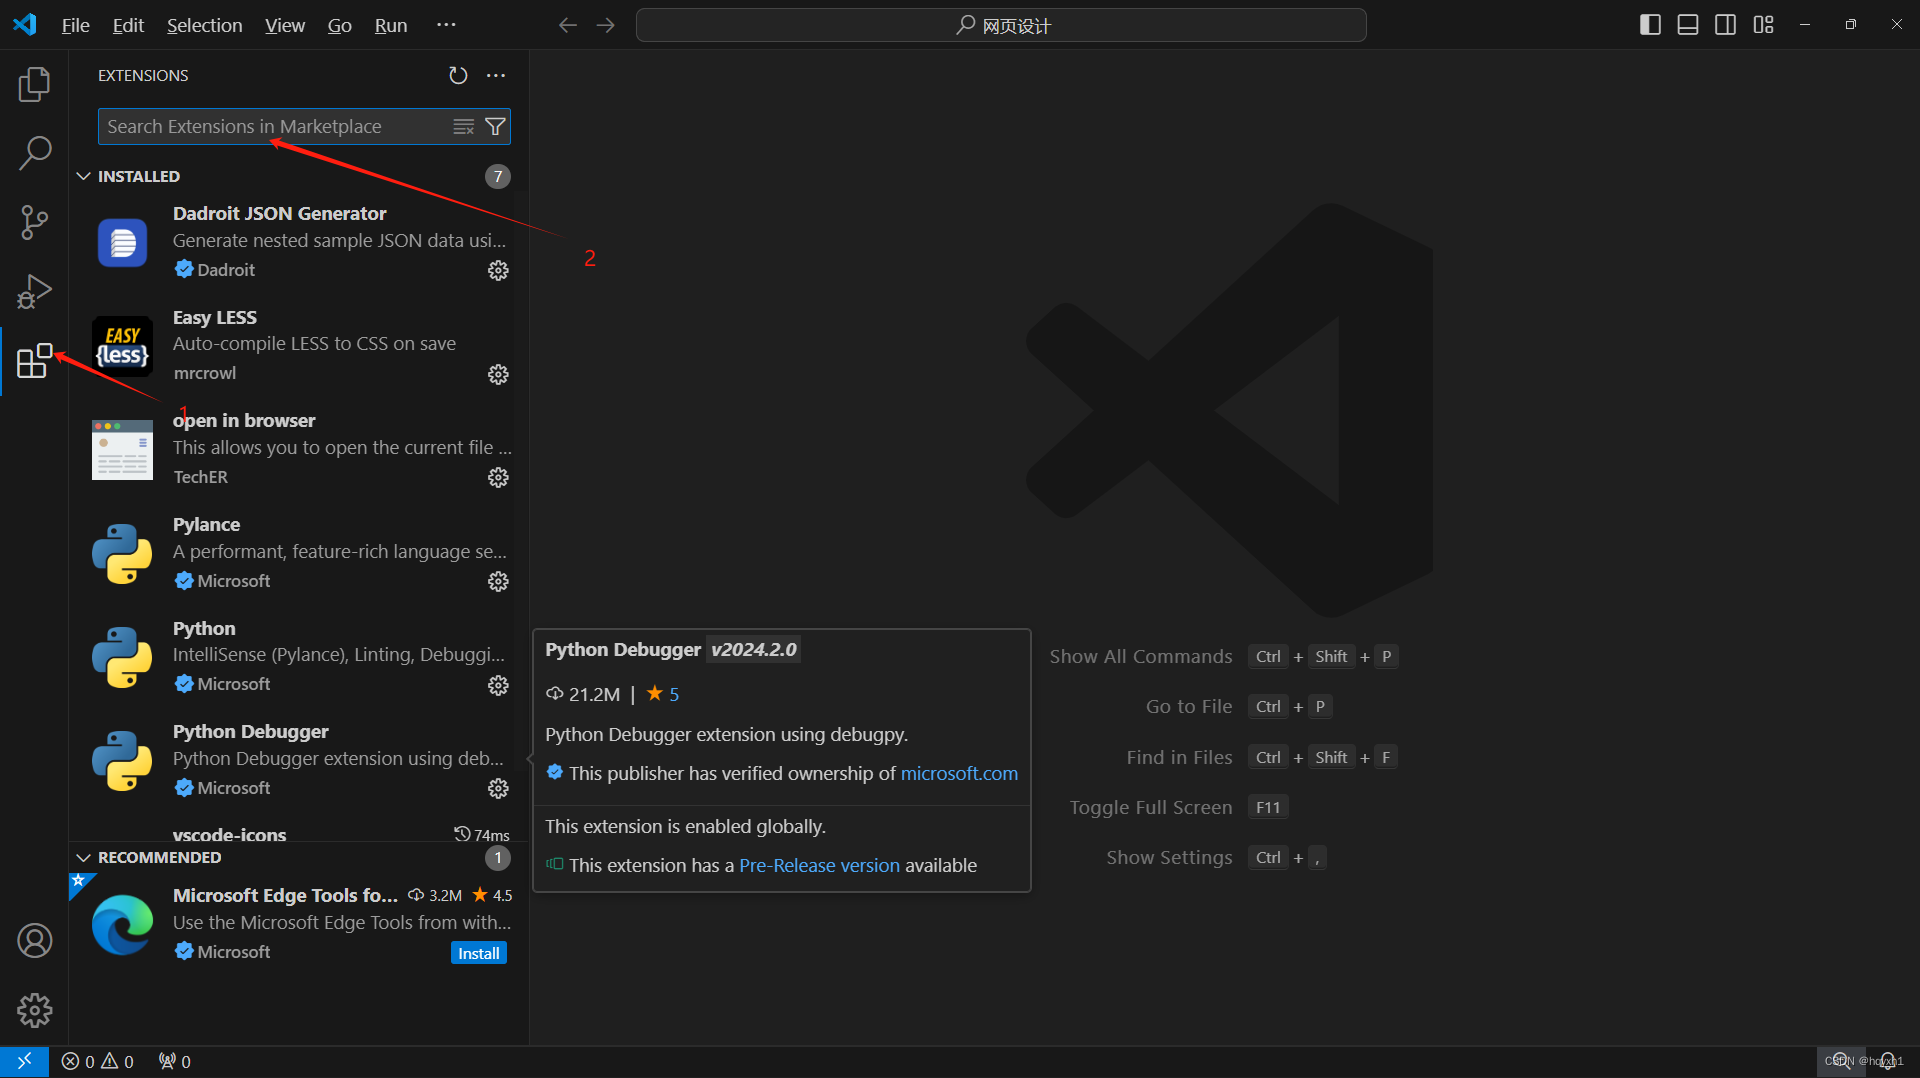Select Dadroit JSON Generator extension
Viewport: 1920px width, 1078px height.
298,242
